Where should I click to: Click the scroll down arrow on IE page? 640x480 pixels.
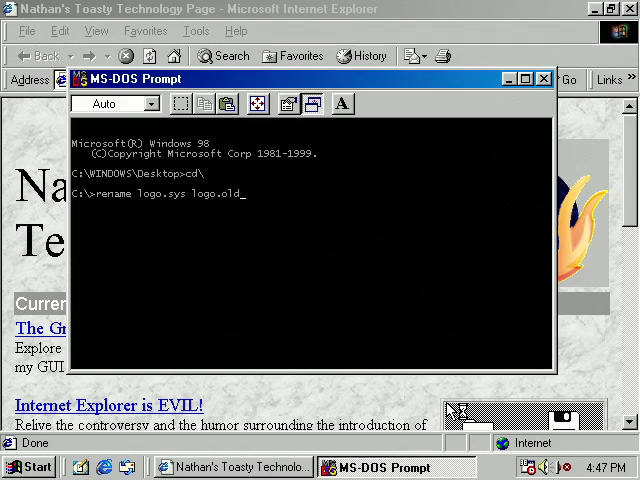point(629,422)
